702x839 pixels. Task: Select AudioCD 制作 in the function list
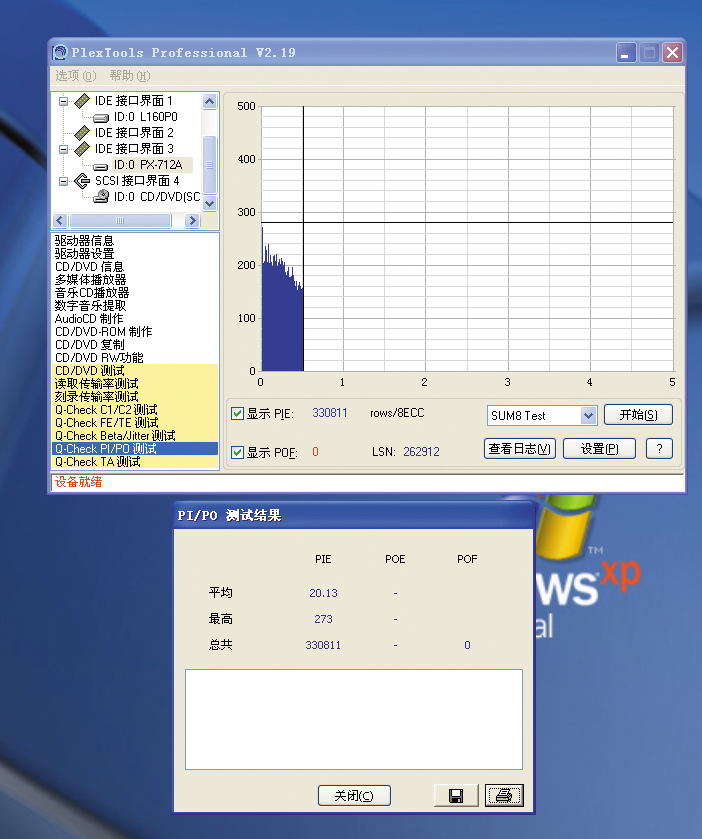(x=135, y=318)
